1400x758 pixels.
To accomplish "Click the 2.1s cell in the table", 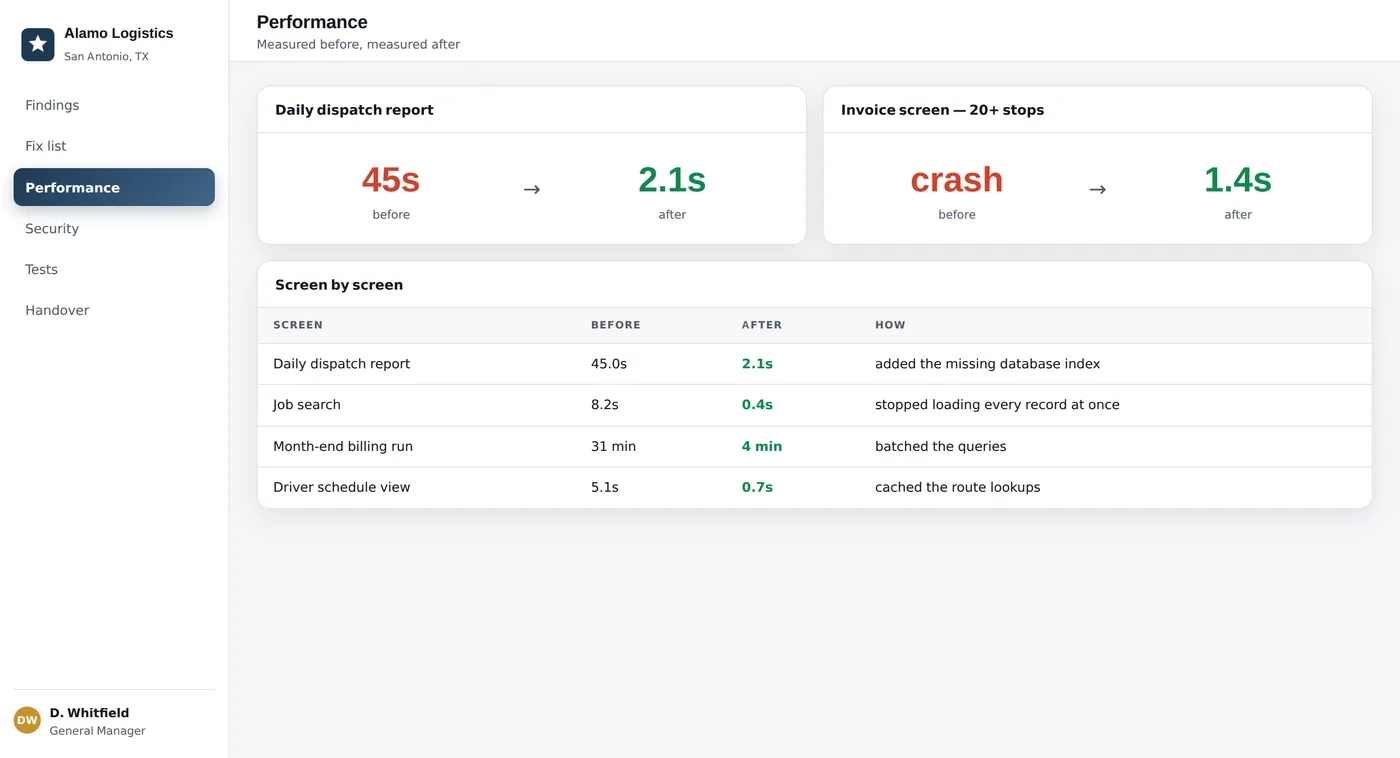I will click(757, 364).
